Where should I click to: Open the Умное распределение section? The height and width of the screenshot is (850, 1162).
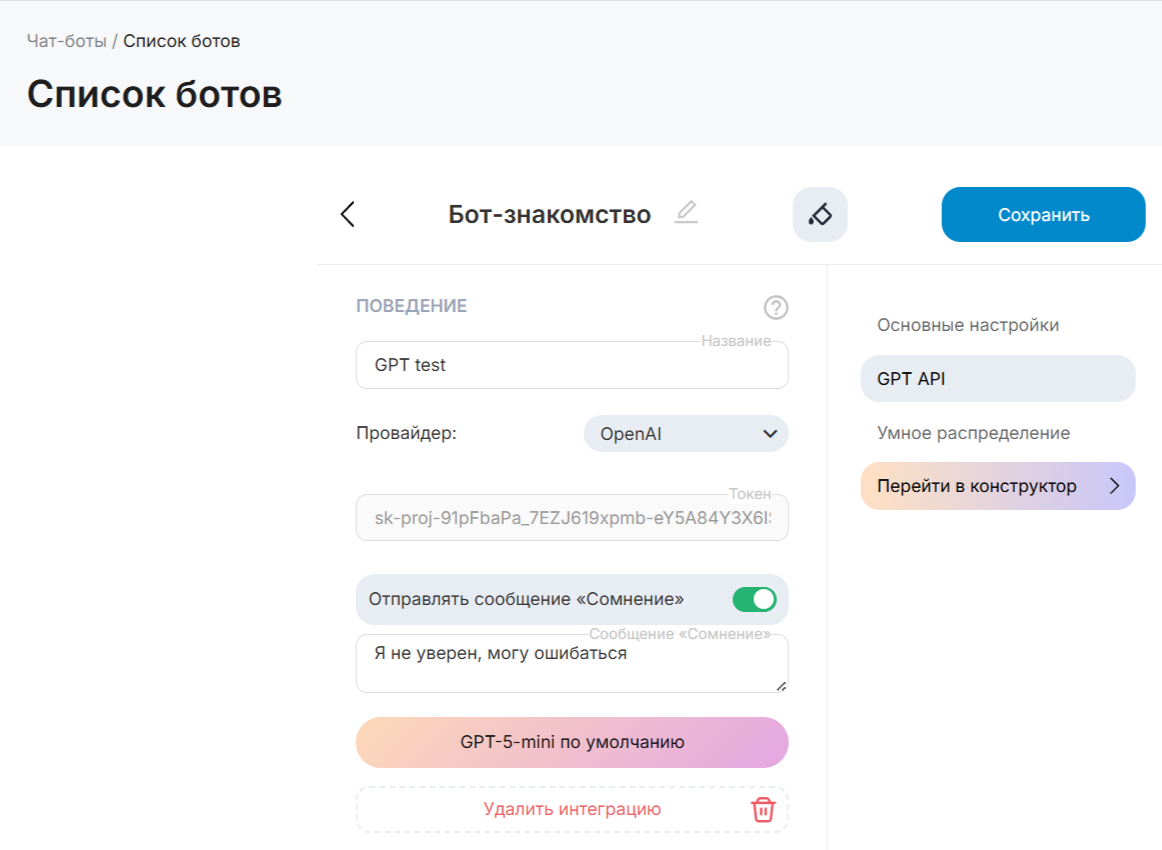click(973, 433)
